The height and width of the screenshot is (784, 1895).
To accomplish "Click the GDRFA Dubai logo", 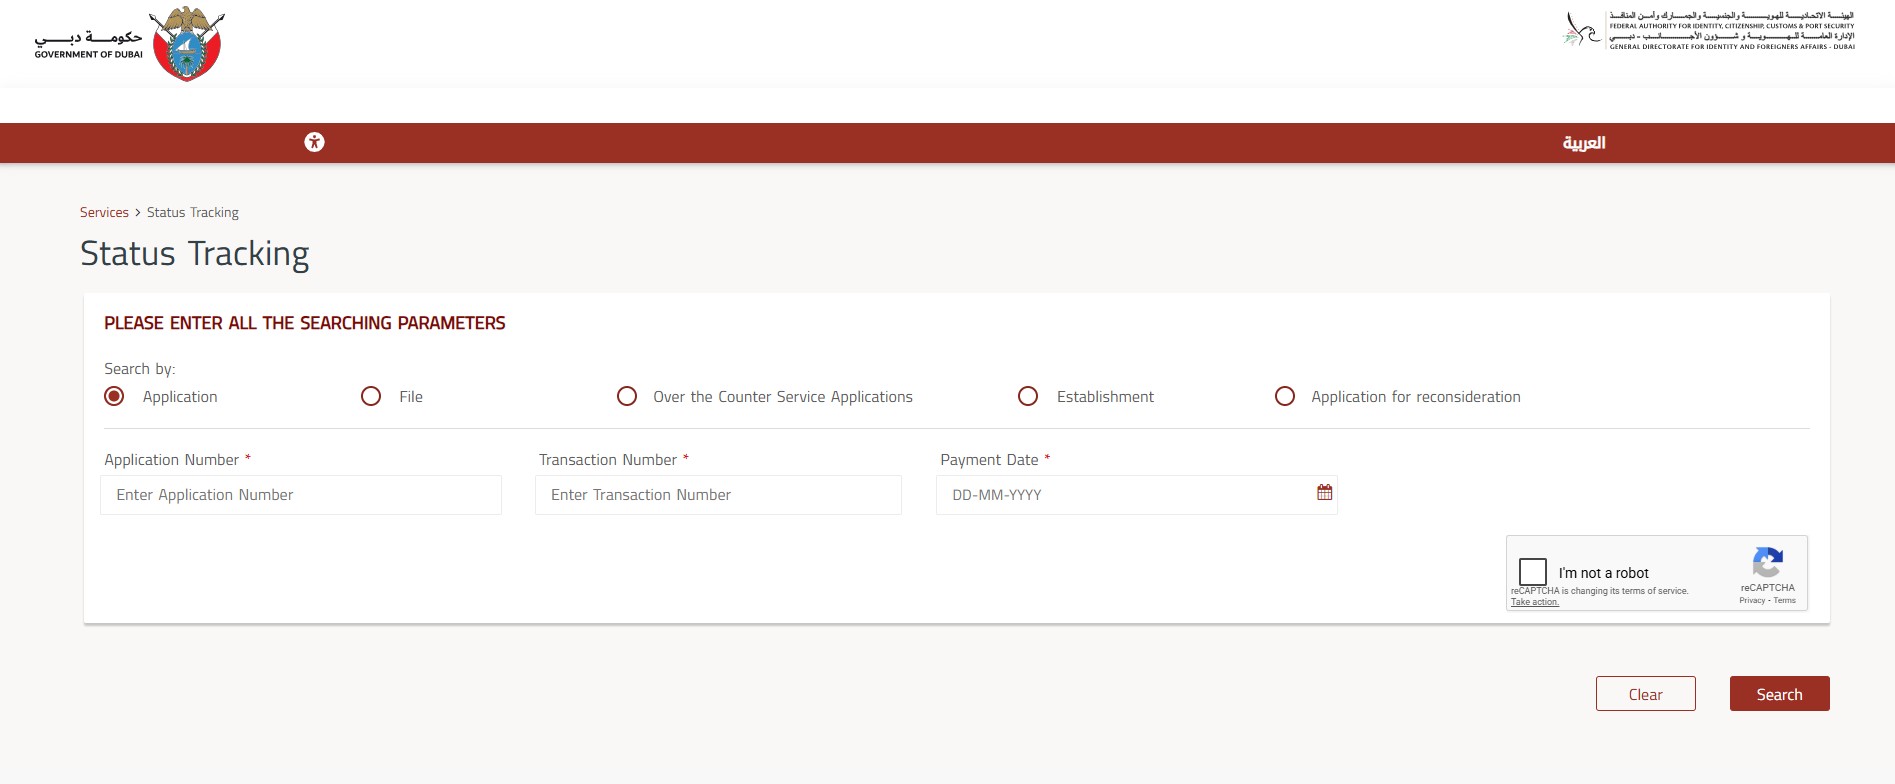I will click(1709, 30).
